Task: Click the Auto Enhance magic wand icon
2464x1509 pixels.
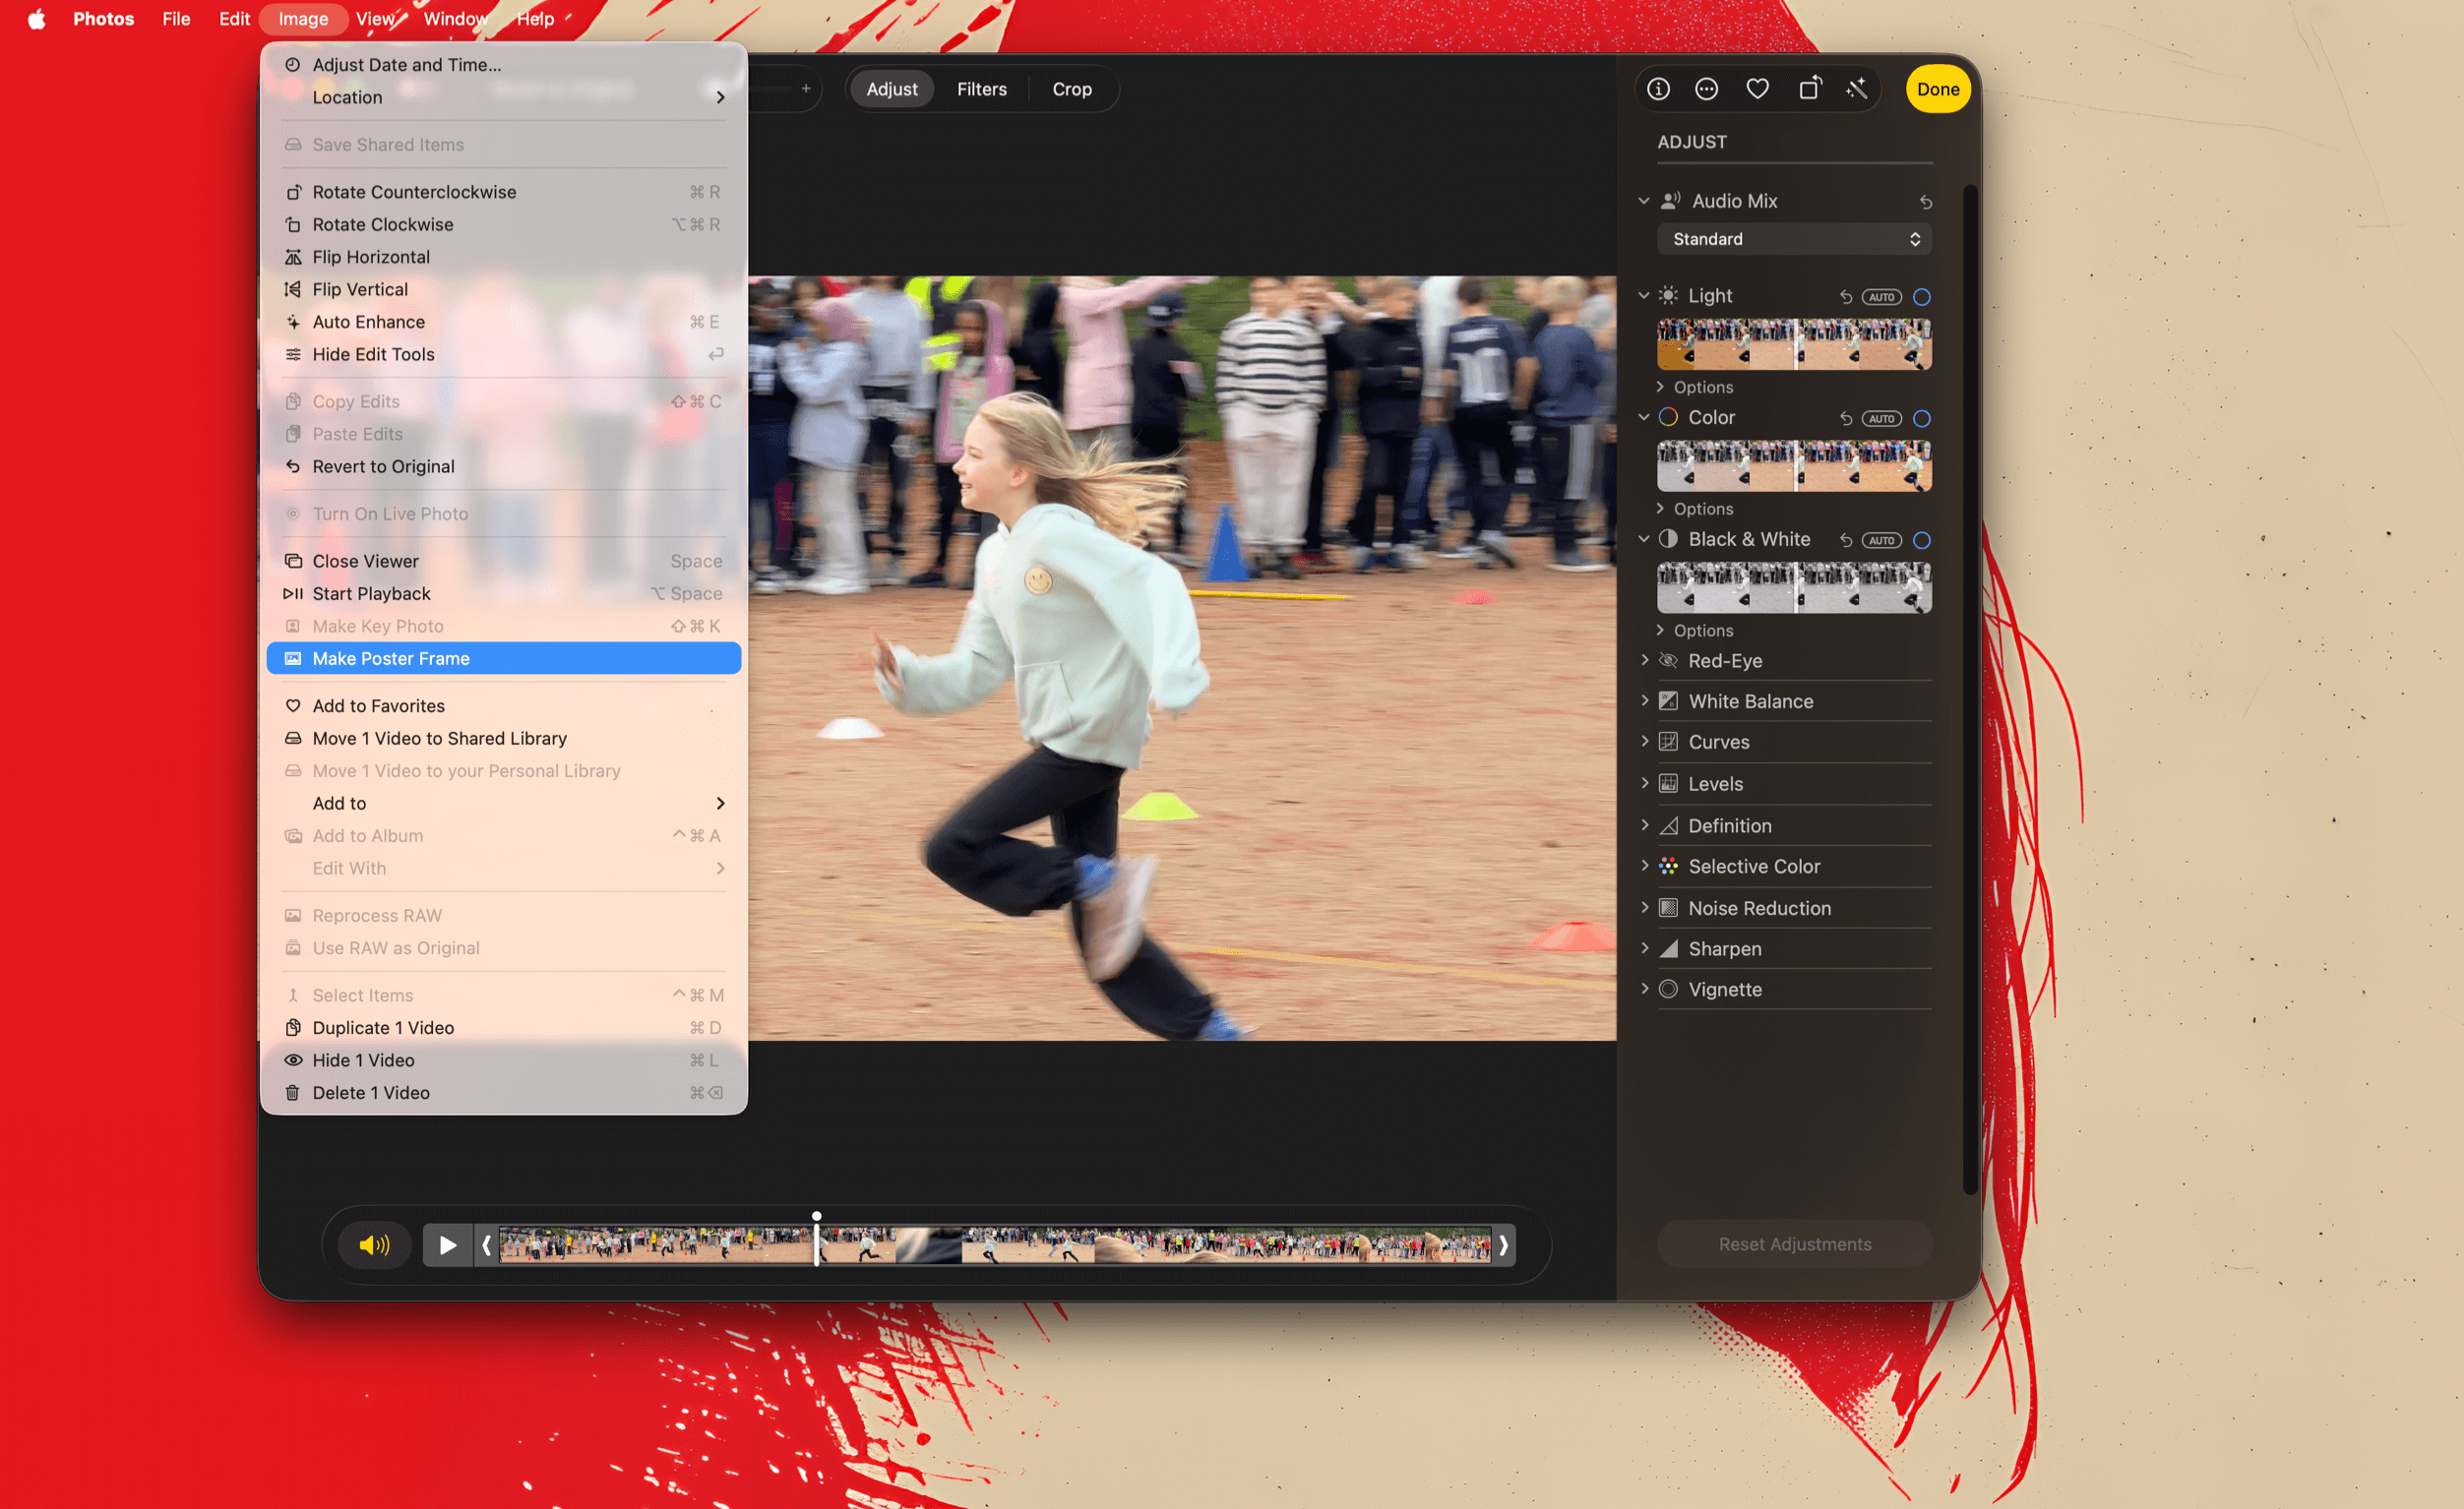Action: pos(1857,89)
